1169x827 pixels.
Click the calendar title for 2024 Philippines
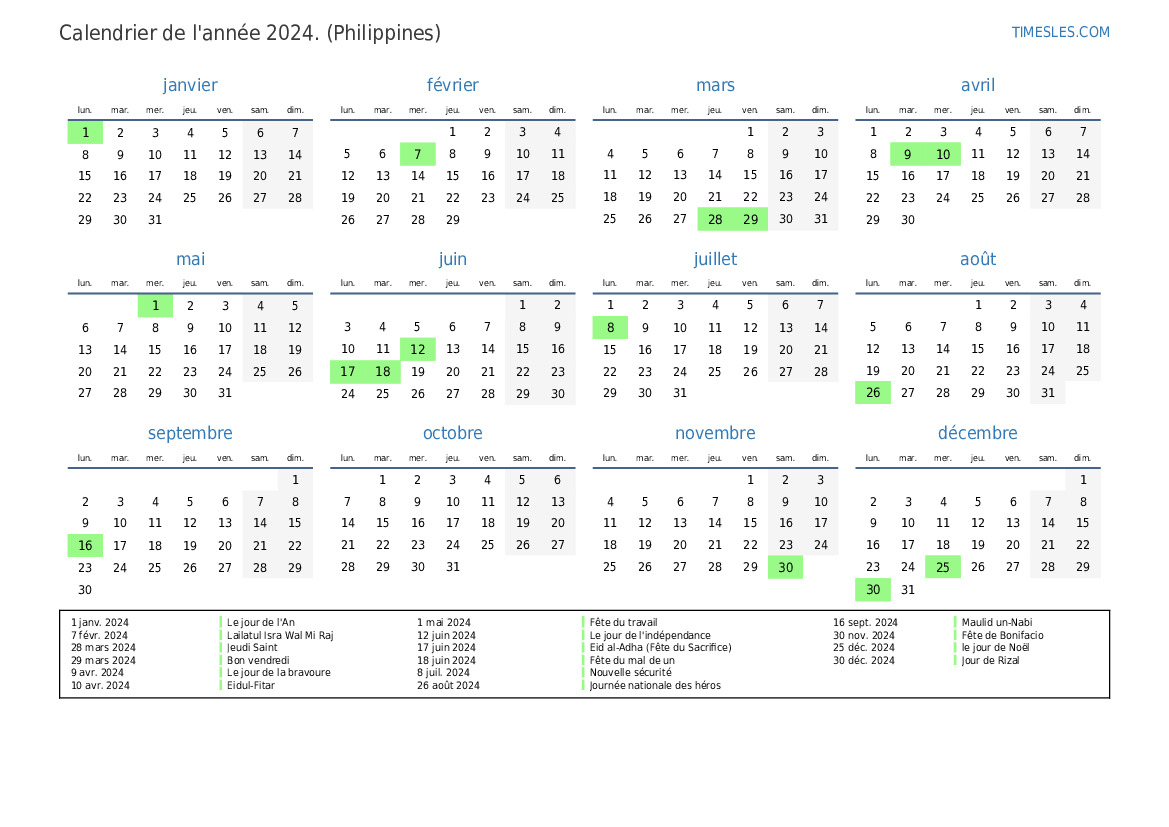(250, 33)
